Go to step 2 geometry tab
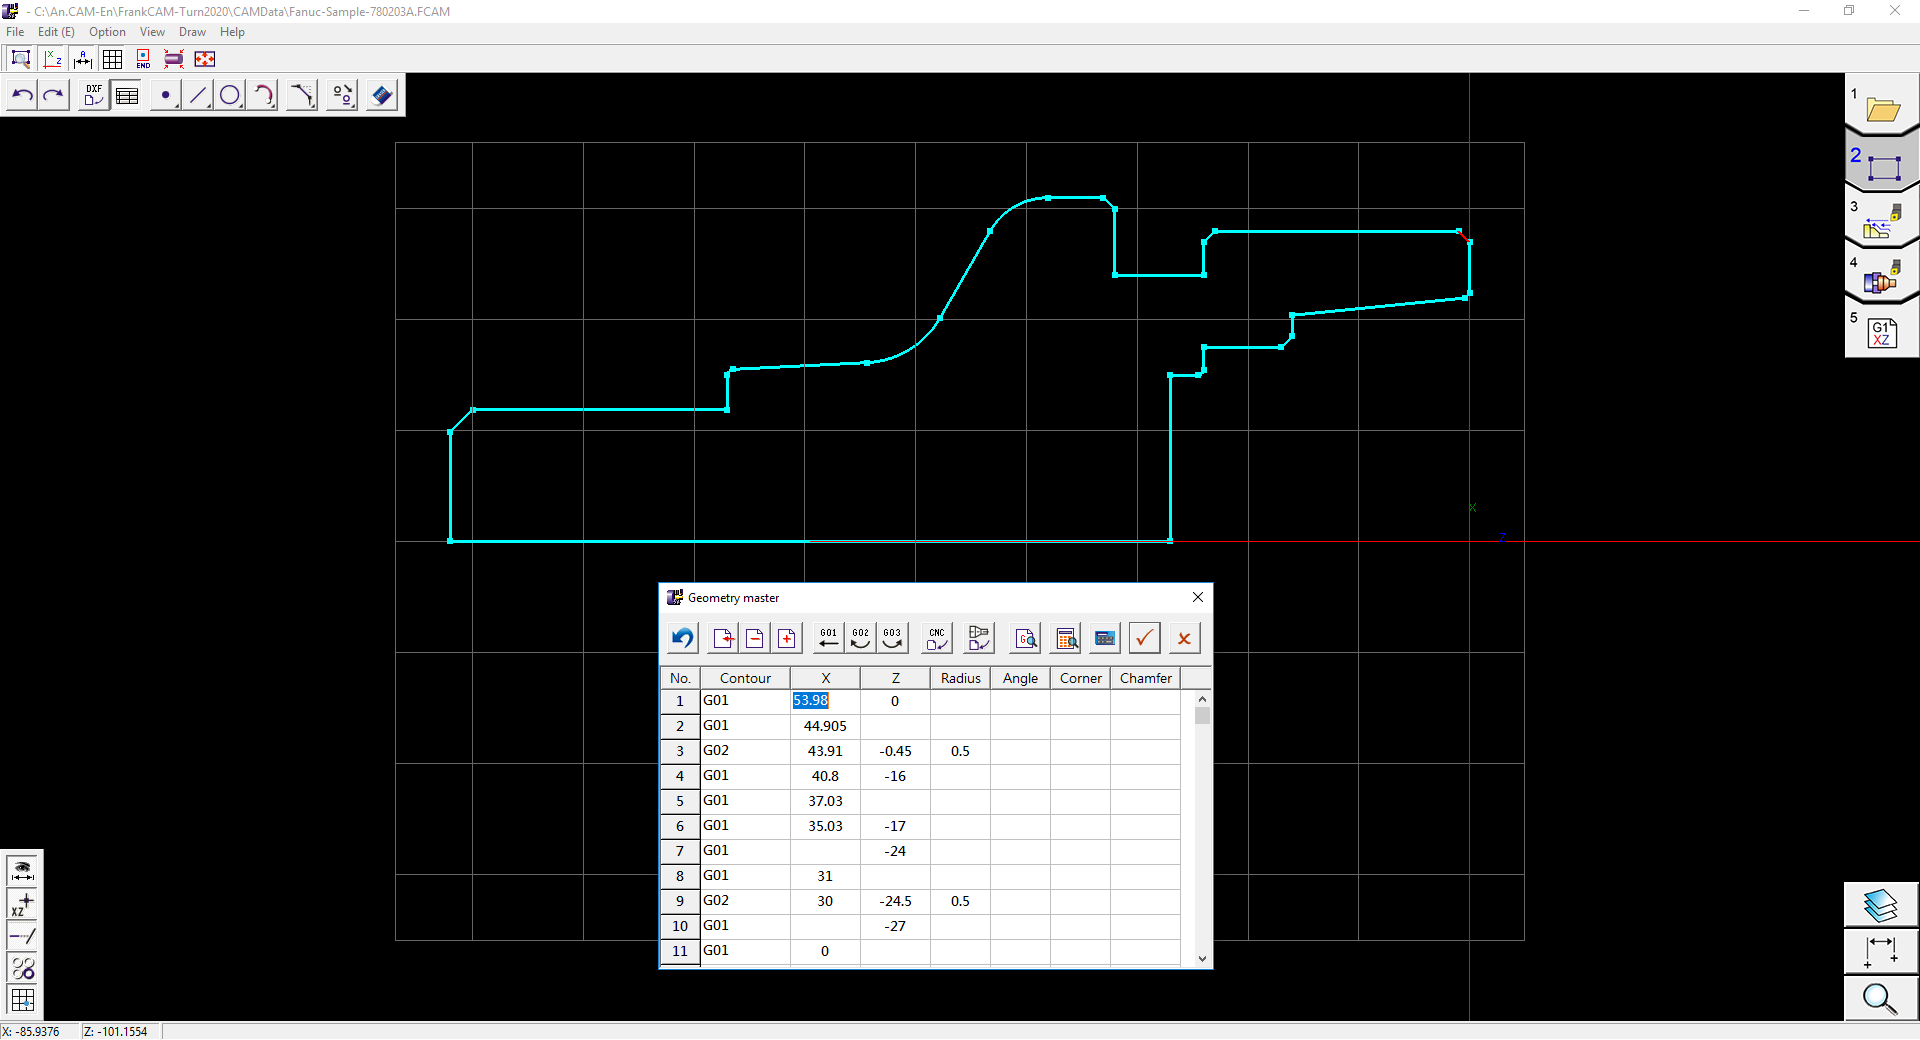Viewport: 1920px width, 1040px height. tap(1882, 162)
